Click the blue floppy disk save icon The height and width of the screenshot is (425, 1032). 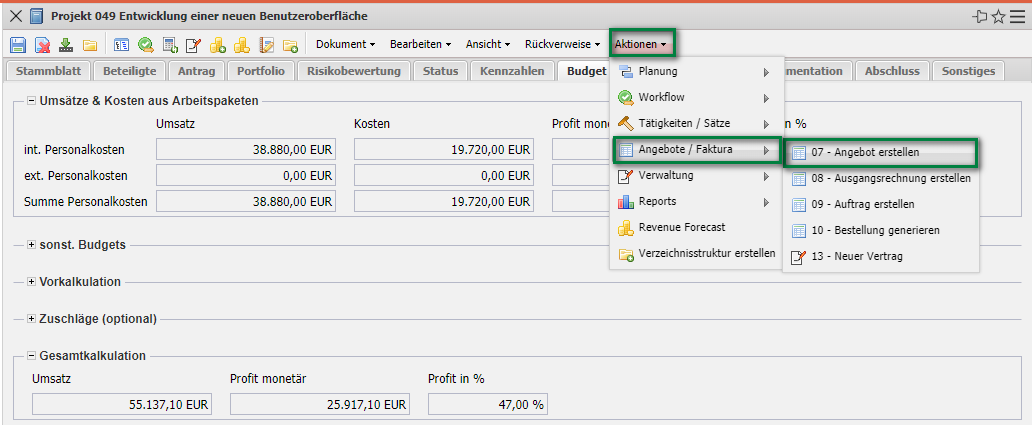(18, 45)
